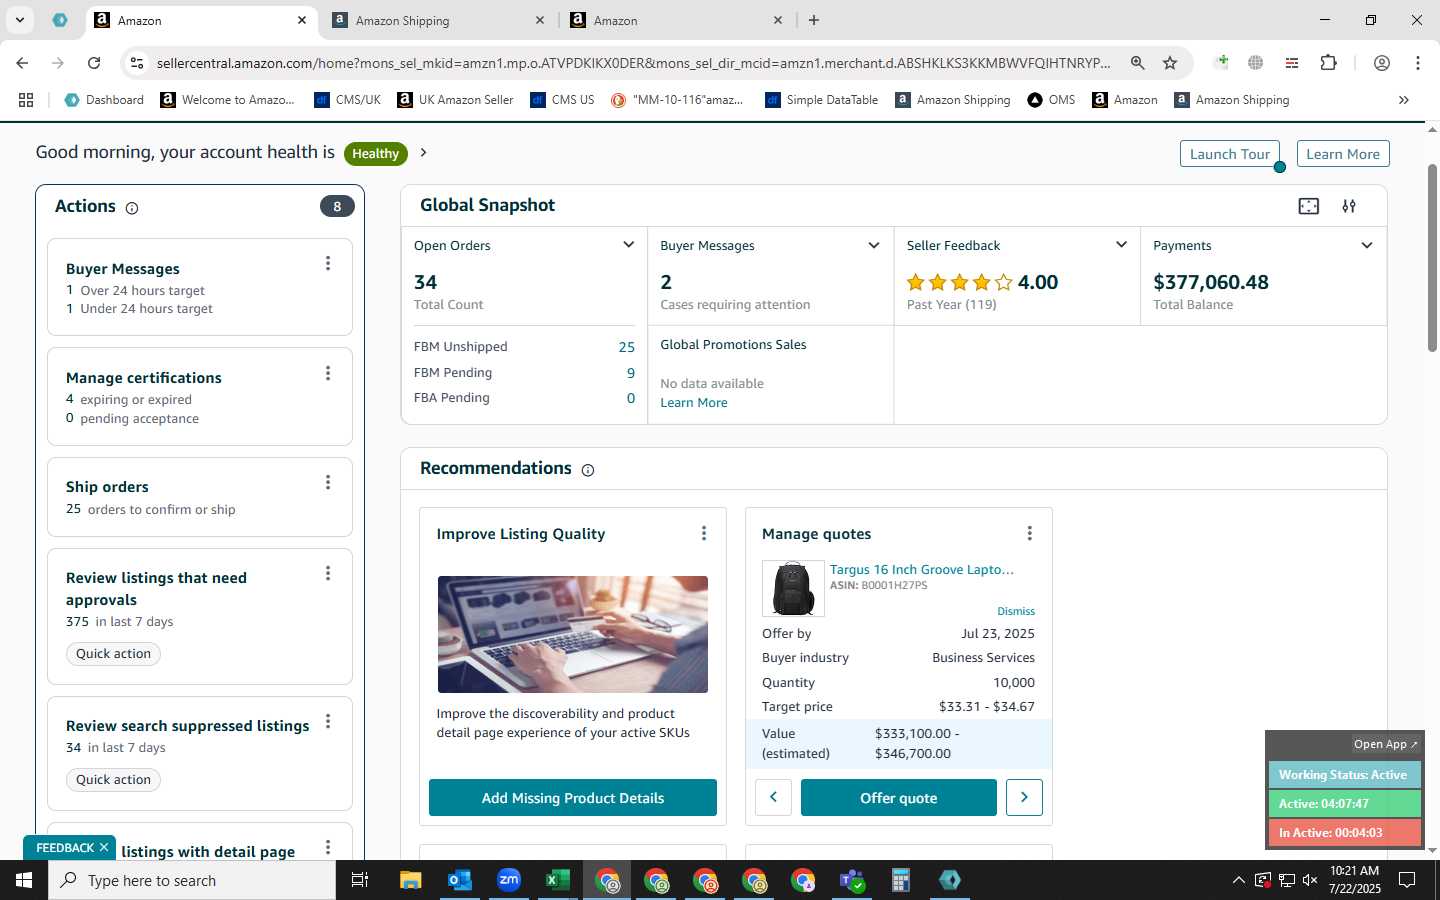1440x900 pixels.
Task: Open Manage quotes card options menu
Action: [x=1029, y=533]
